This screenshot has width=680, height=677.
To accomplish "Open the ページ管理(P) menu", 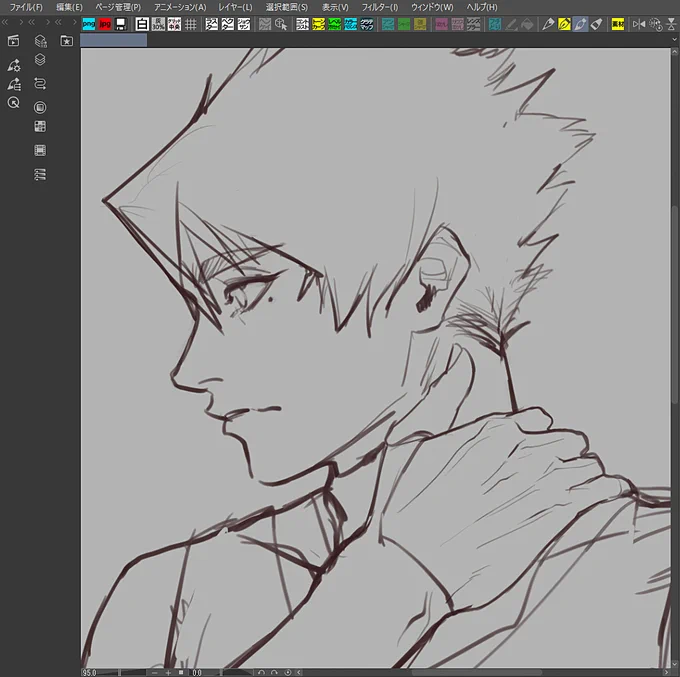I will click(x=118, y=7).
